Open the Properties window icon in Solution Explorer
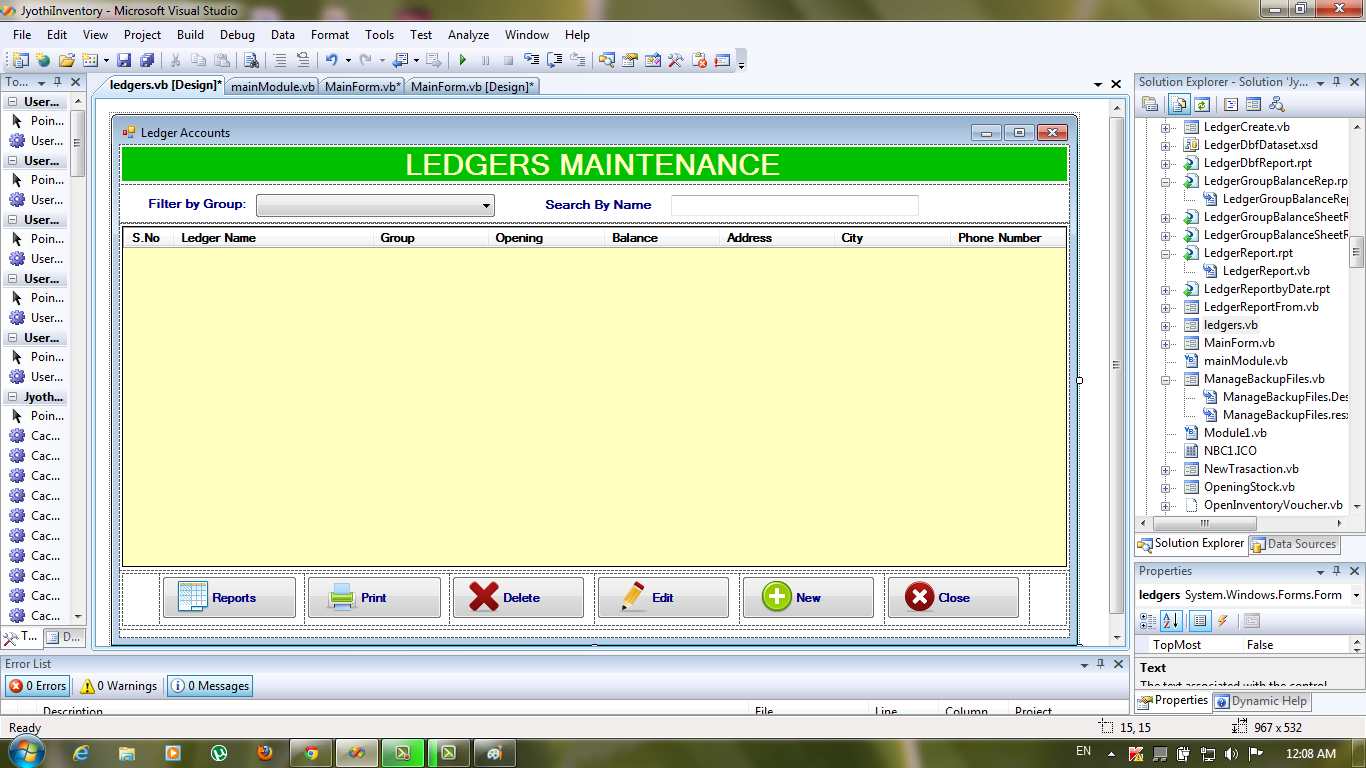This screenshot has width=1366, height=768. pos(1150,103)
